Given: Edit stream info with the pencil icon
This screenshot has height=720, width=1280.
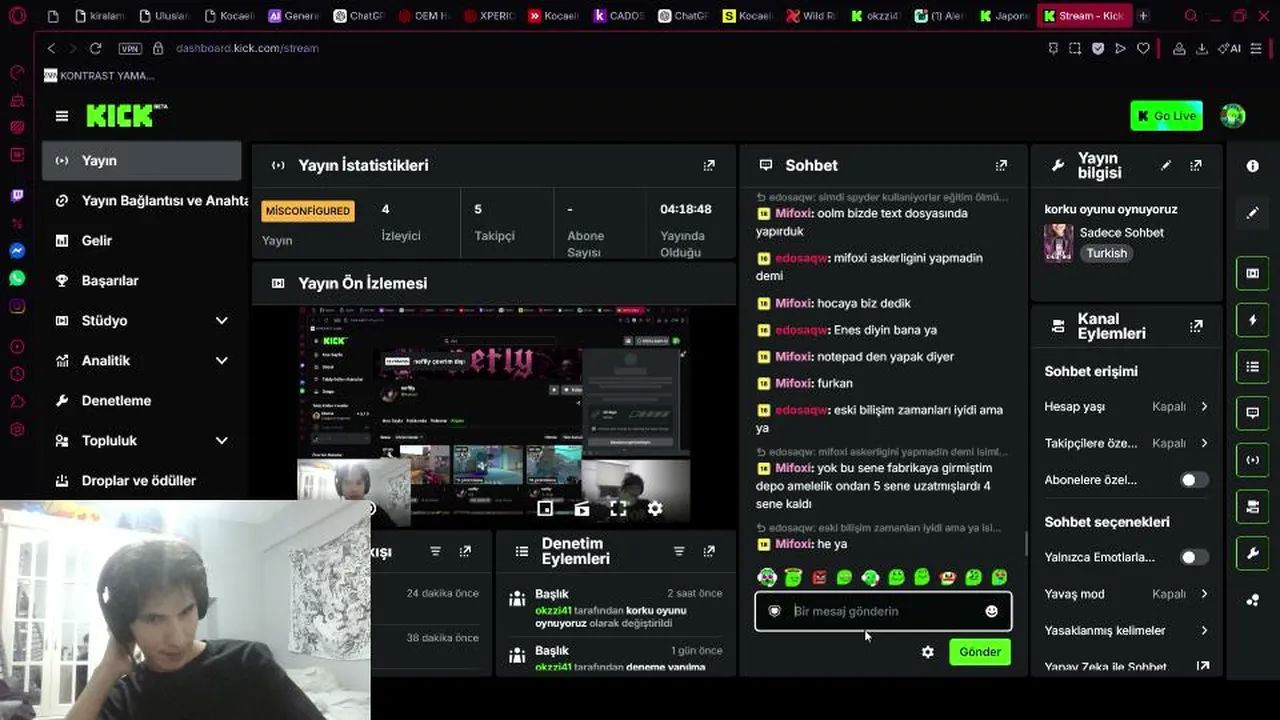Looking at the screenshot, I should point(1166,166).
